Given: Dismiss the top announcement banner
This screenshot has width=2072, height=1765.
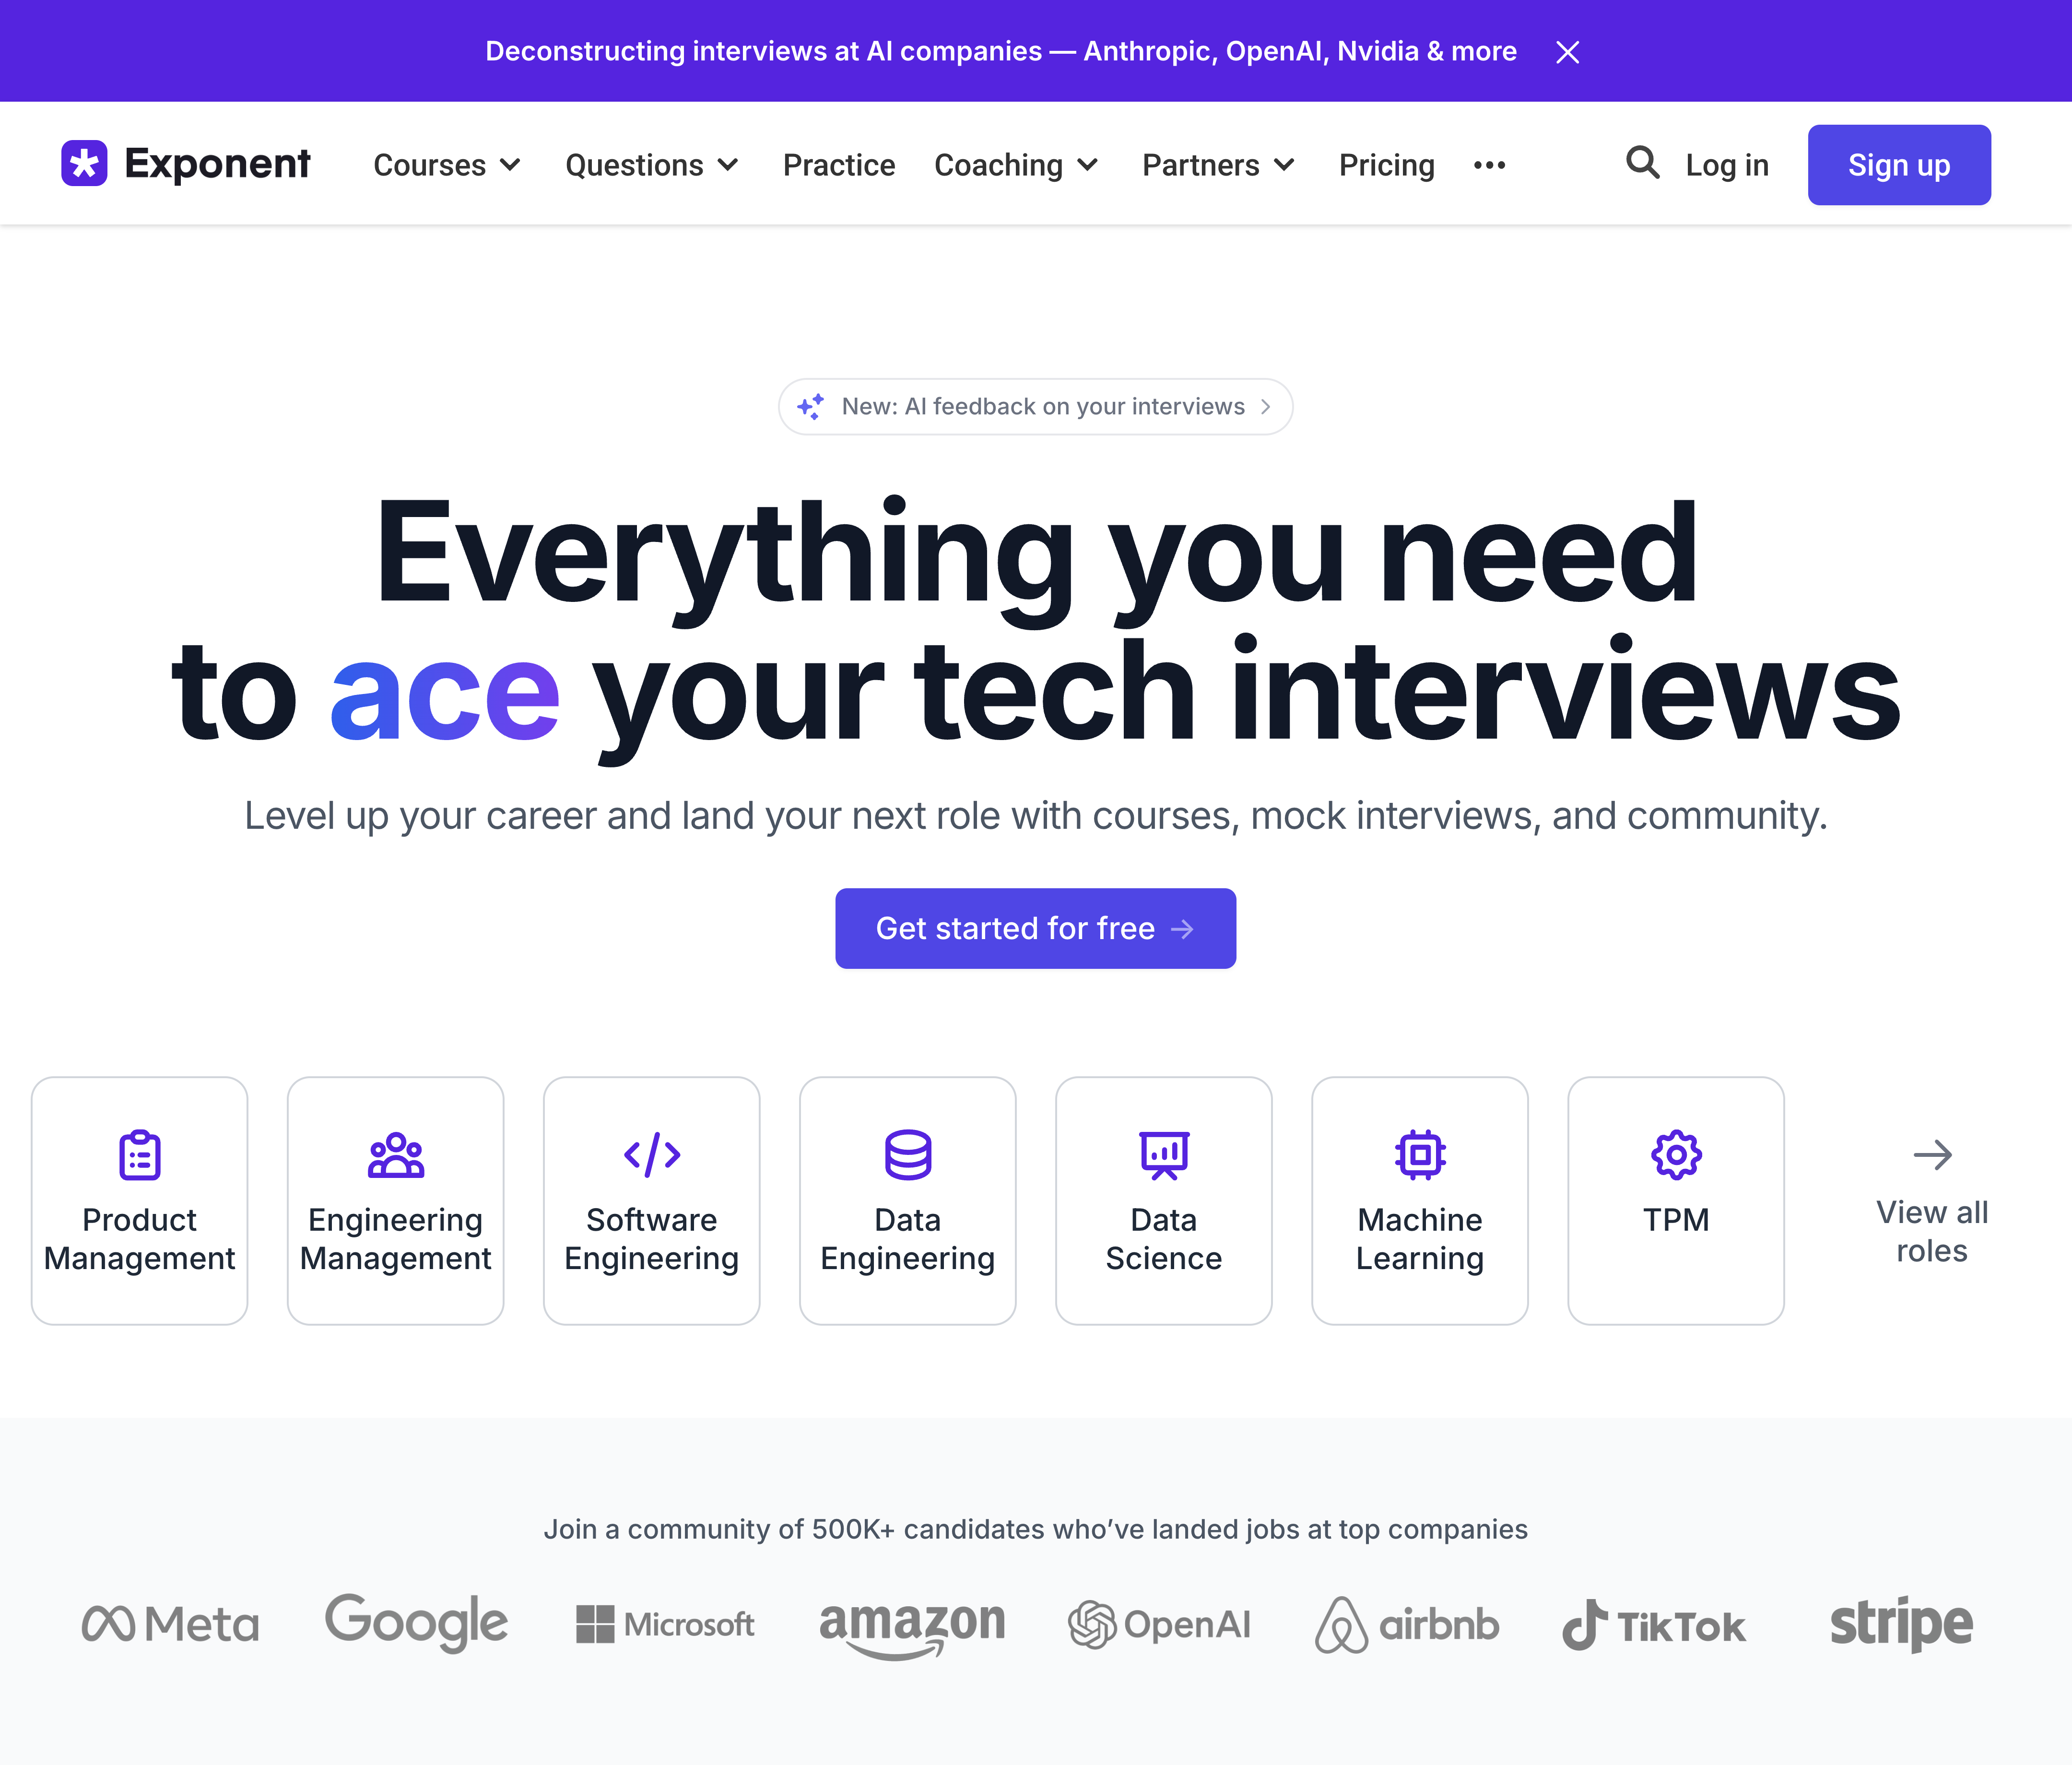Looking at the screenshot, I should (x=1567, y=52).
